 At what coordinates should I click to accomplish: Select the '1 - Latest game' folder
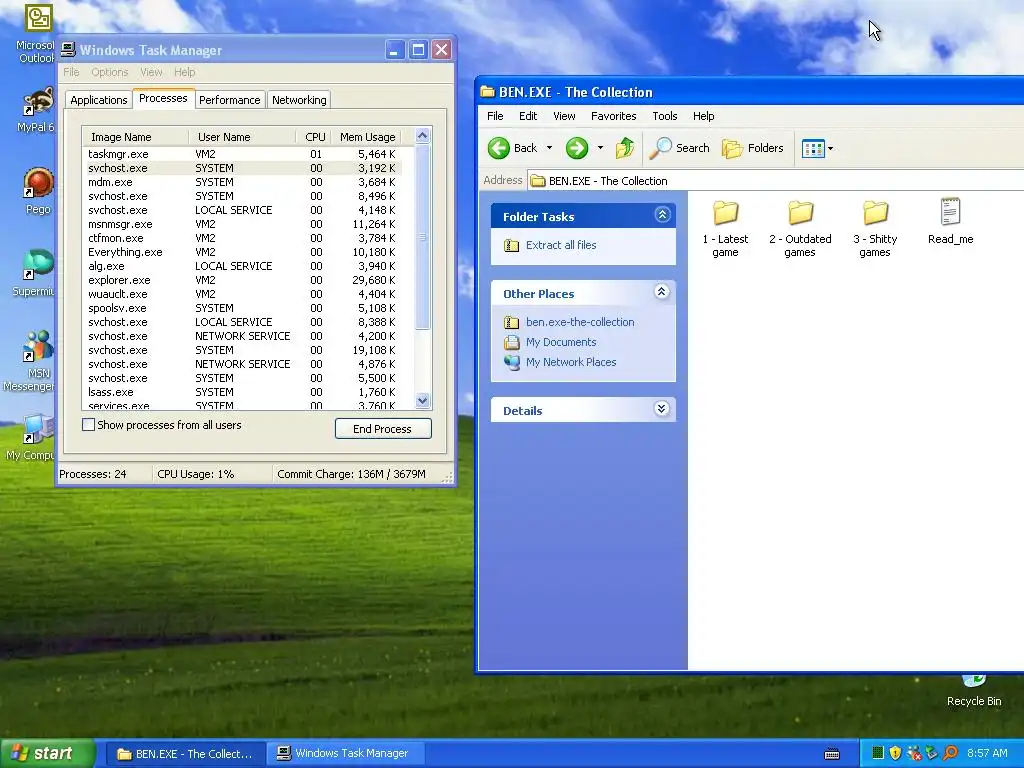(x=725, y=229)
